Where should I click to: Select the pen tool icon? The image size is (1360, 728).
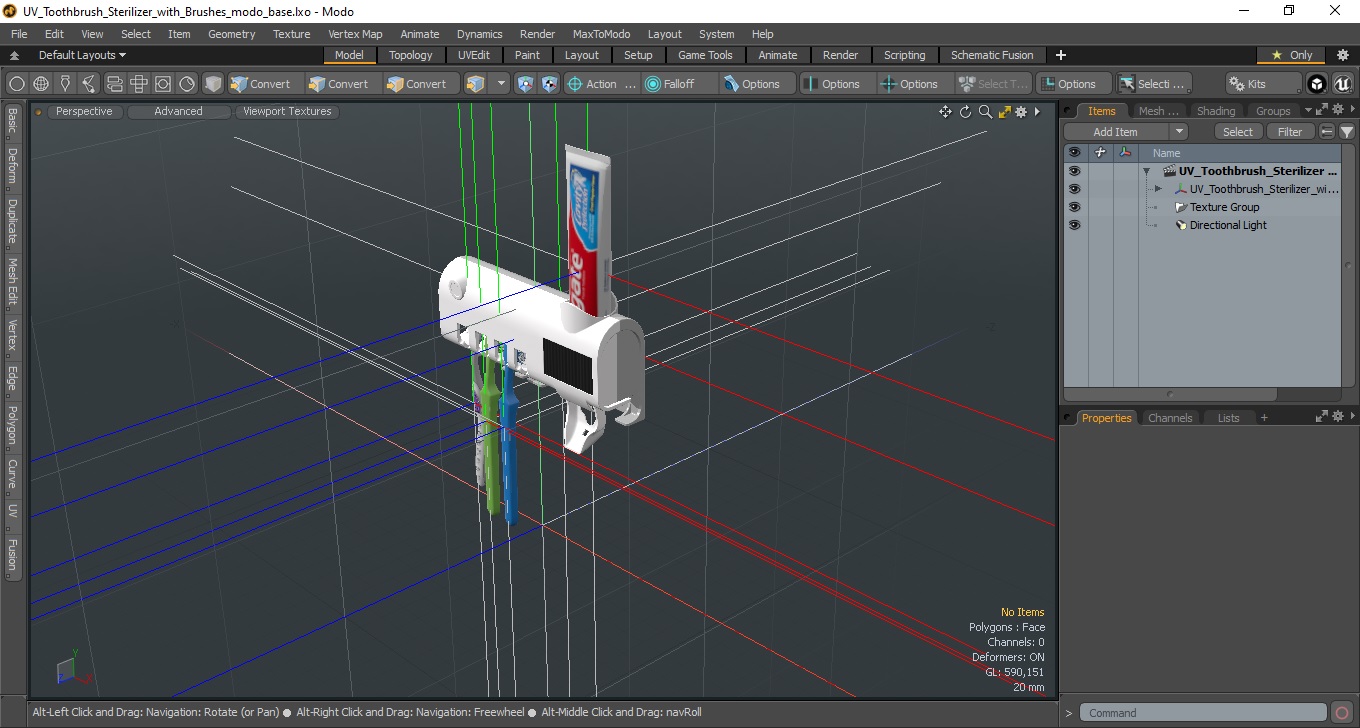(x=65, y=84)
